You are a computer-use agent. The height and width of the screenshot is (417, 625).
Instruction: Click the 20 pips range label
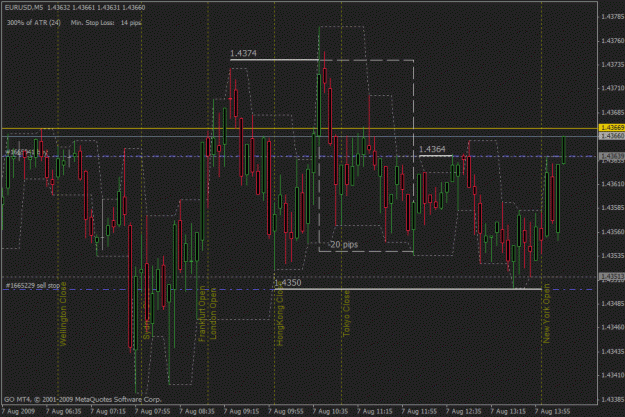pyautogui.click(x=344, y=245)
